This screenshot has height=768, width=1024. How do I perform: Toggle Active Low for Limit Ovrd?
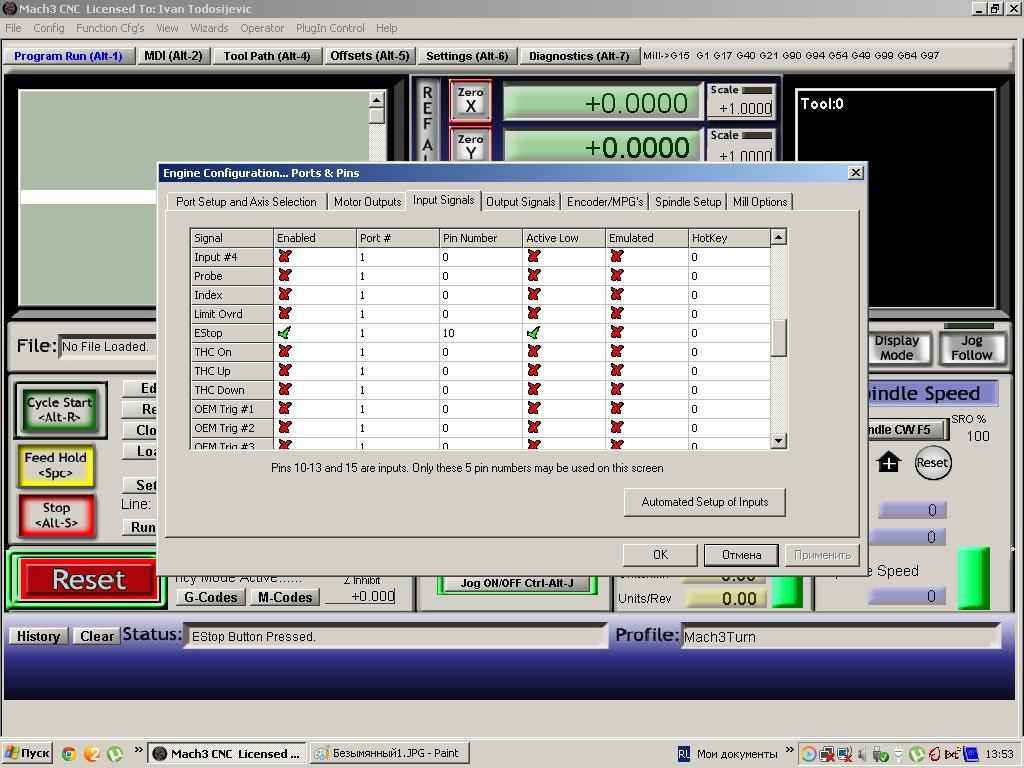coord(534,313)
